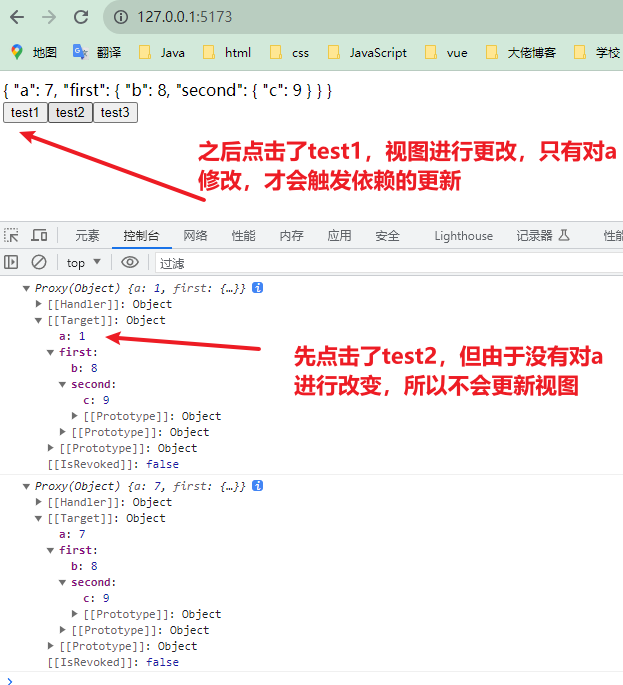Image resolution: width=623 pixels, height=685 pixels.
Task: Switch to the 控制台 tab
Action: click(141, 236)
